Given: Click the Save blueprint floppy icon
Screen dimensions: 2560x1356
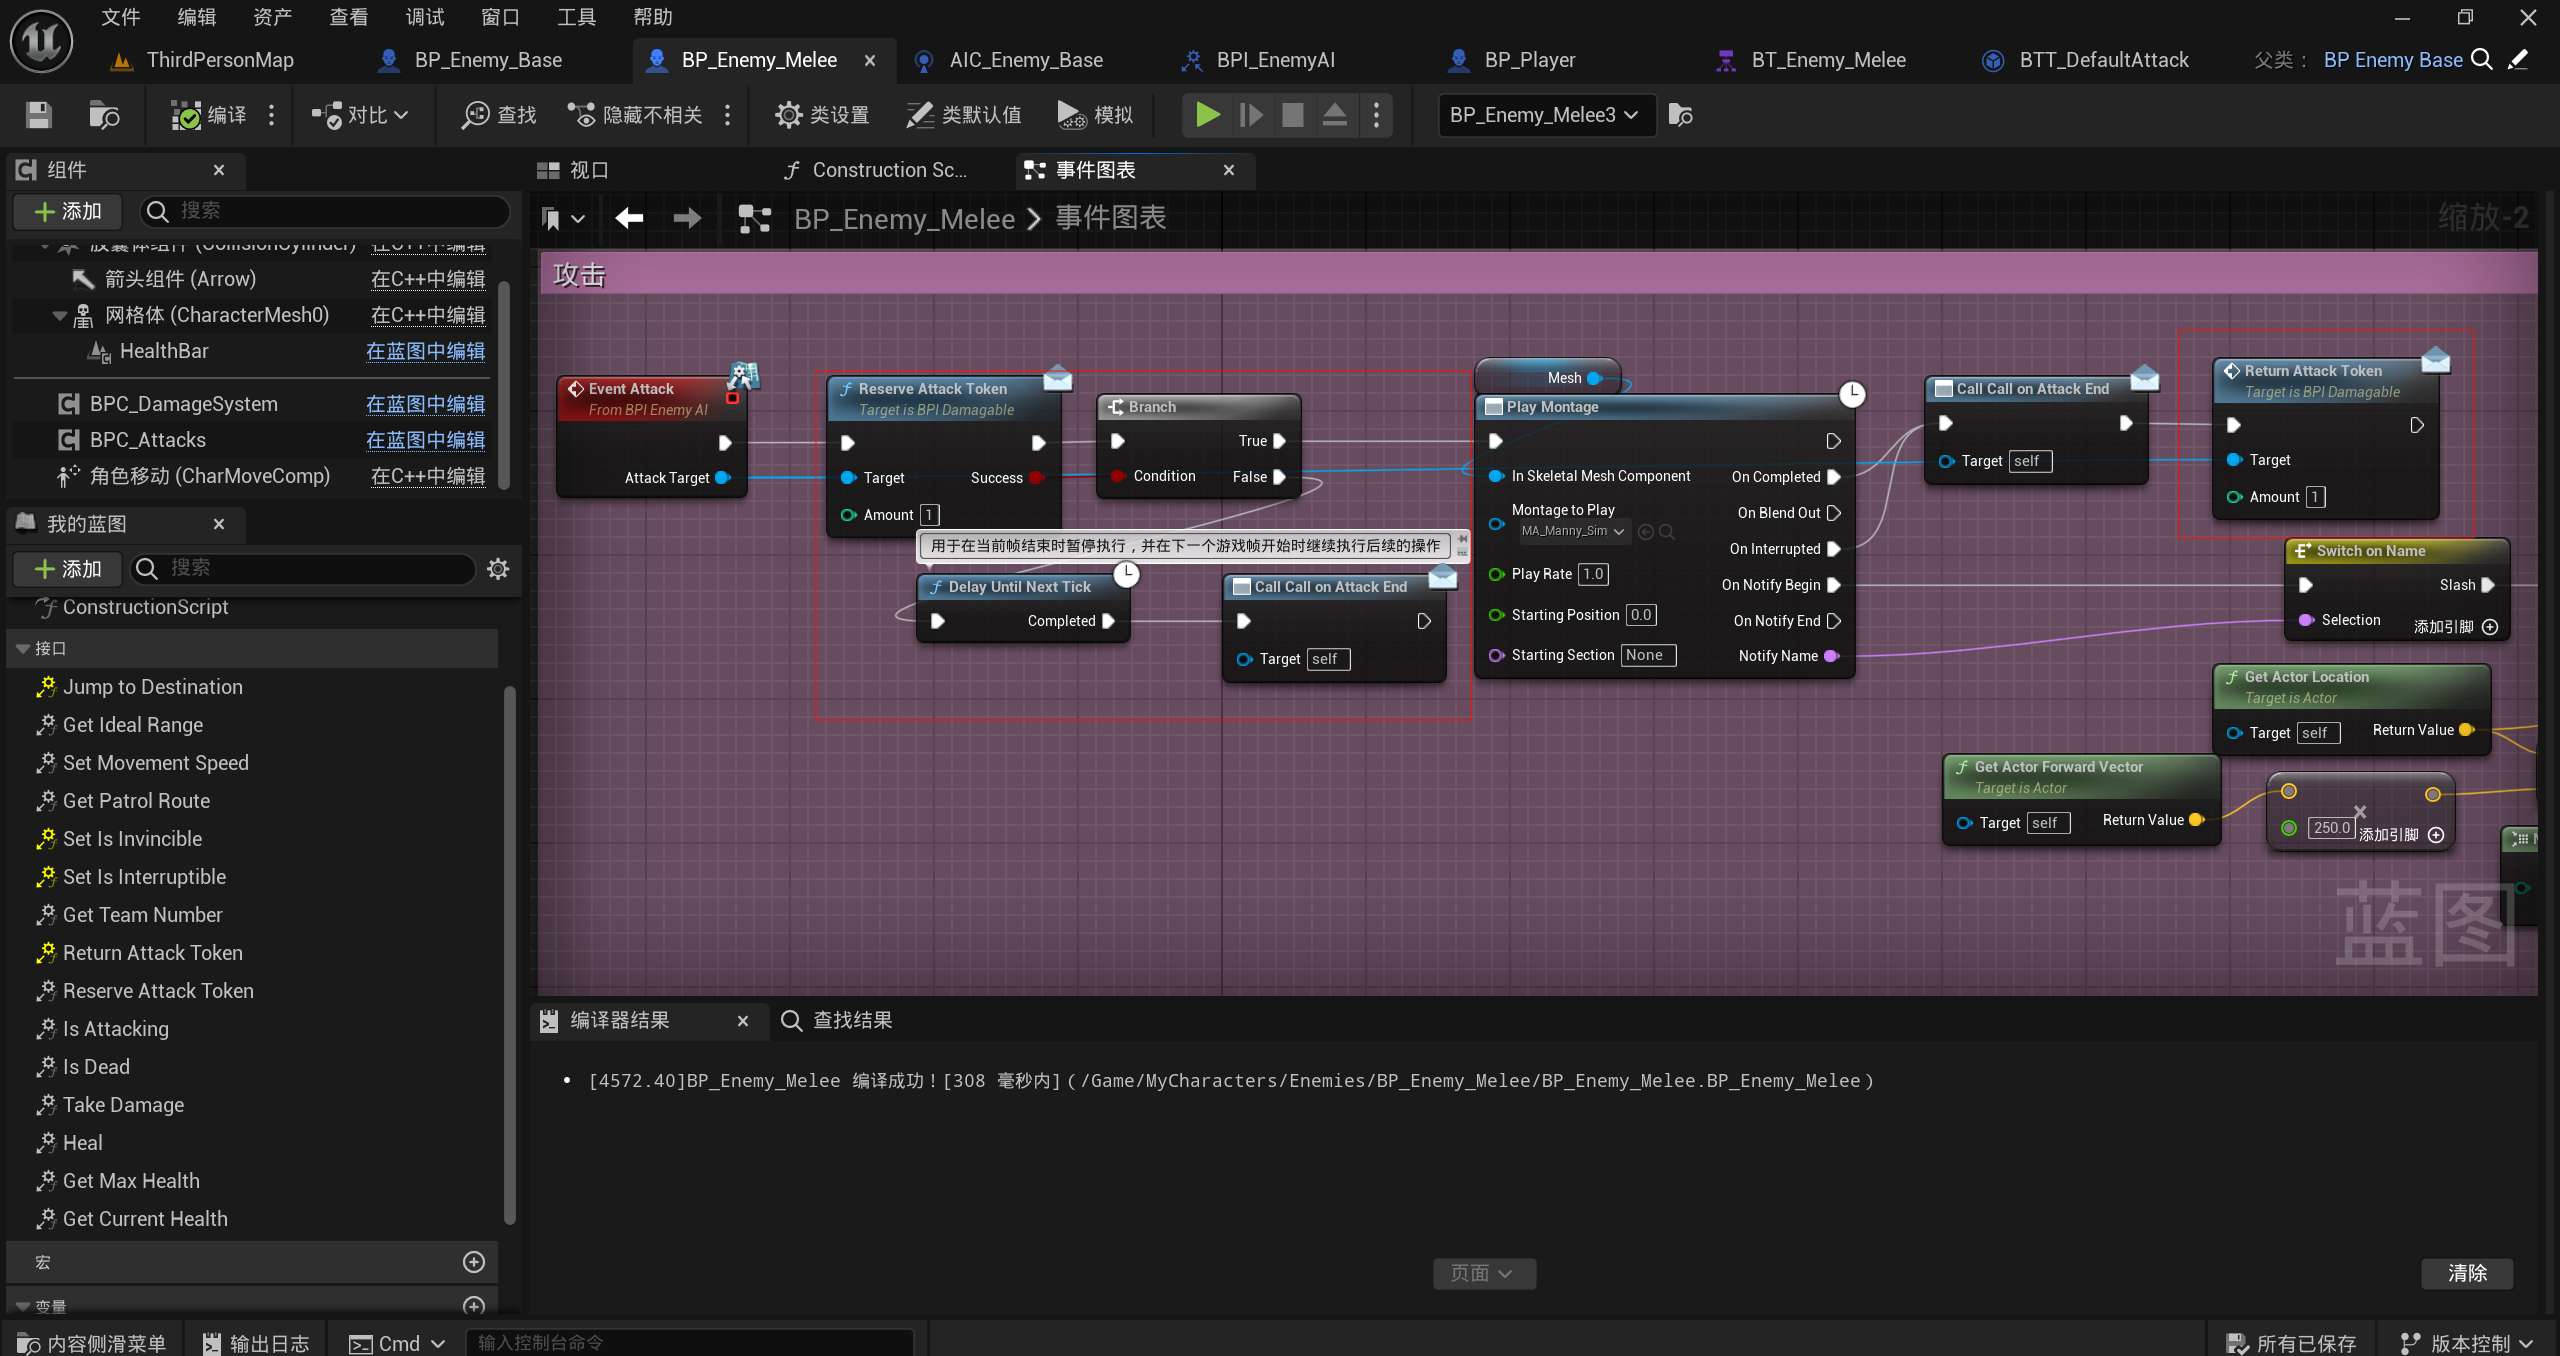Looking at the screenshot, I should click(38, 115).
